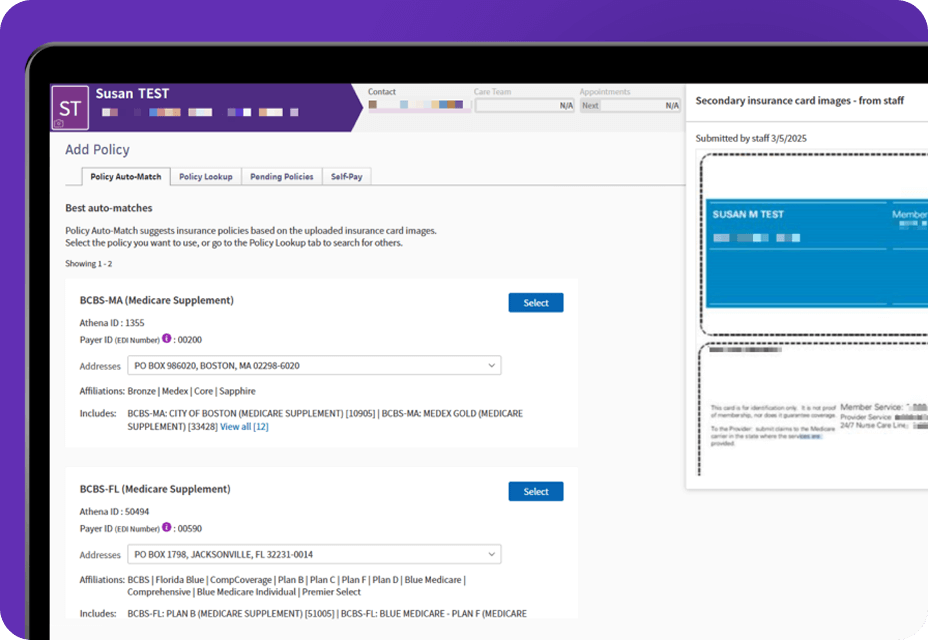Click the back insurance card image with Member Service
The image size is (928, 640).
point(814,409)
